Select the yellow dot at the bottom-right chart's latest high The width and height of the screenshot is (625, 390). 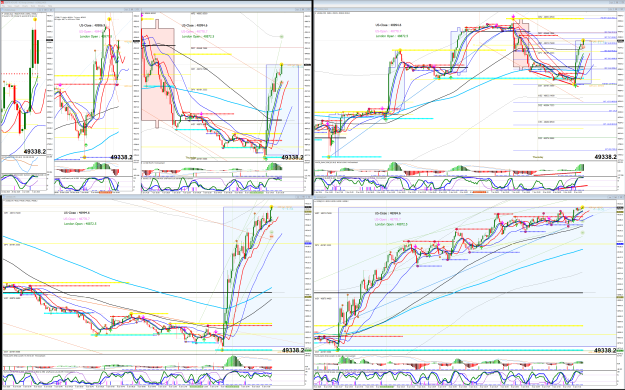click(x=582, y=207)
